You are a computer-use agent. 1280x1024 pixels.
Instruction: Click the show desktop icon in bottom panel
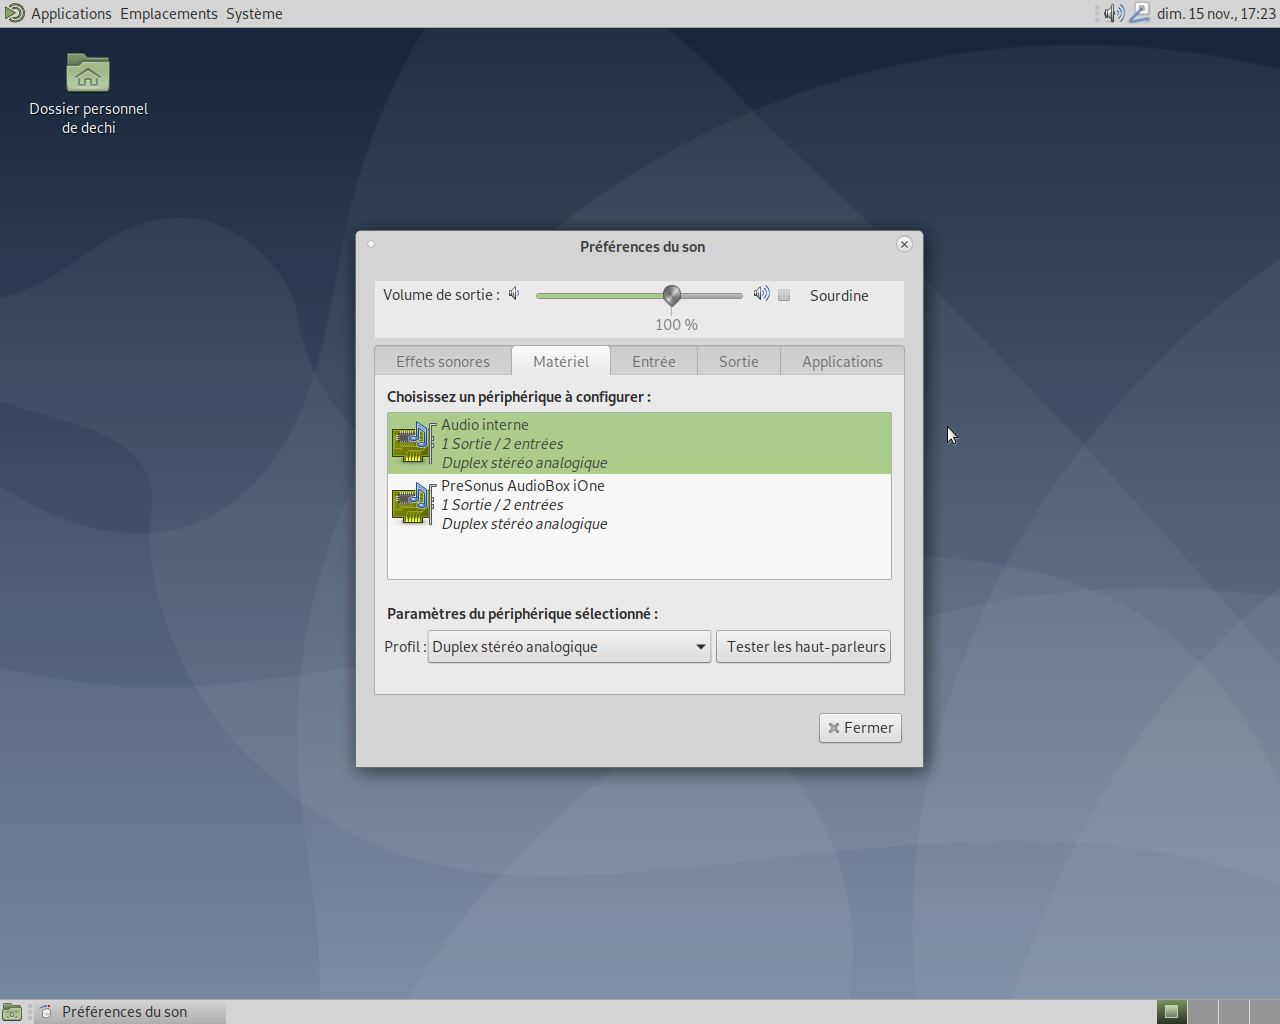click(x=12, y=1012)
